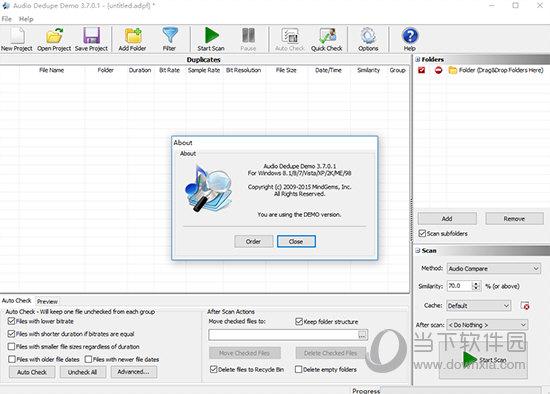This screenshot has width=550, height=394.
Task: Sort by the File Name column
Action: tap(52, 70)
